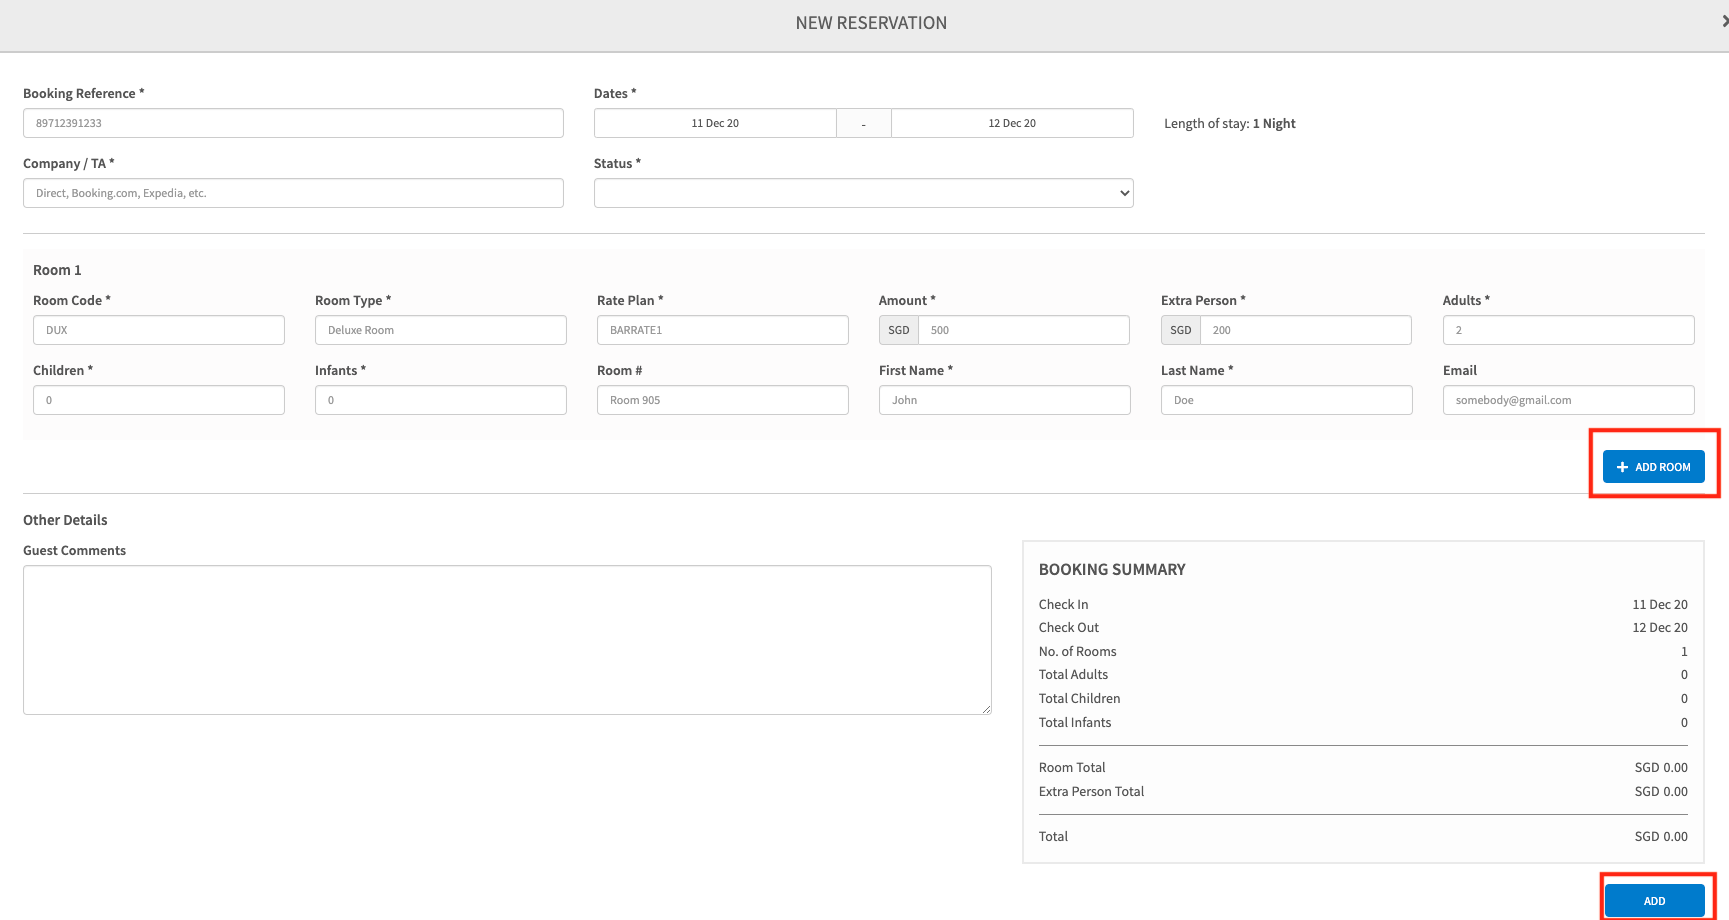Select the check-out date field
This screenshot has width=1729, height=920.
[1012, 123]
